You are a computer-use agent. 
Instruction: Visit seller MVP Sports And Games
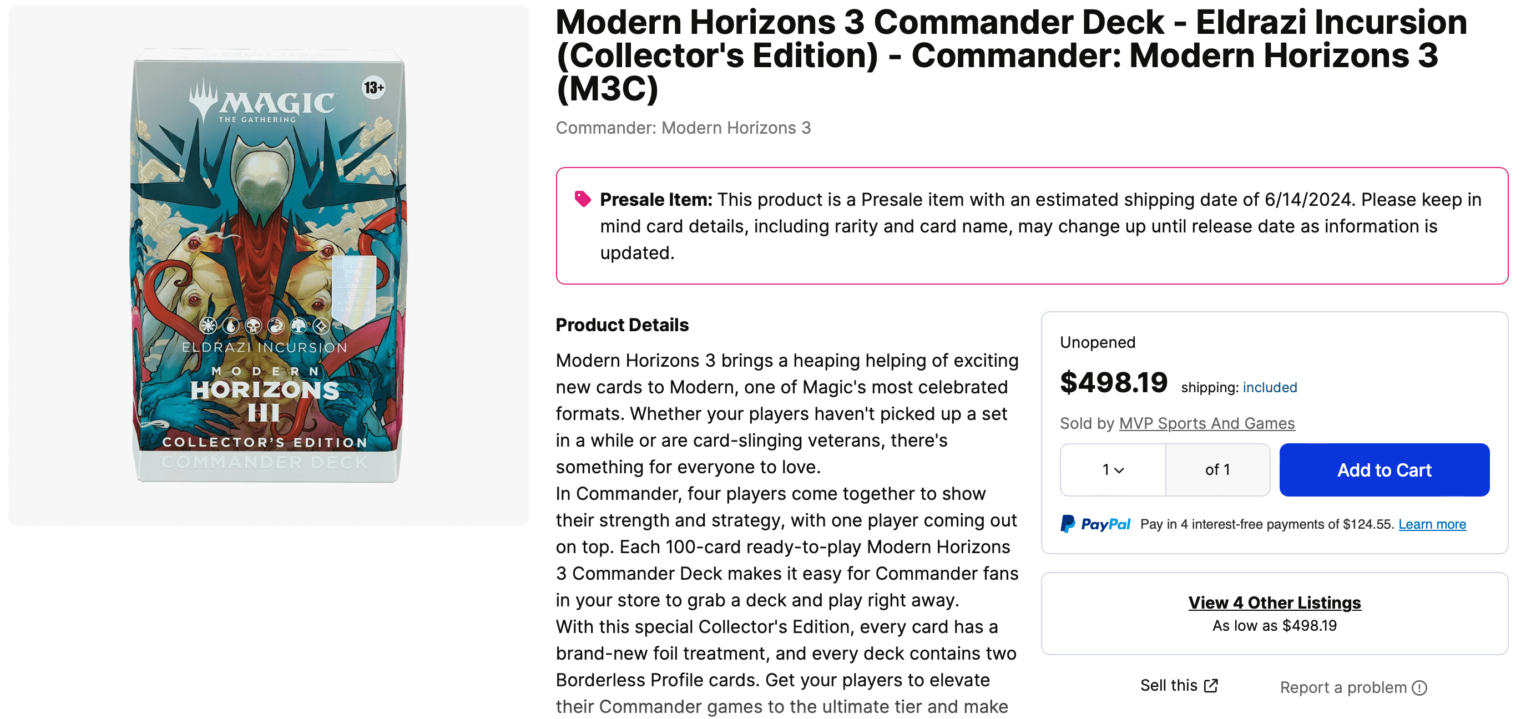[x=1206, y=423]
